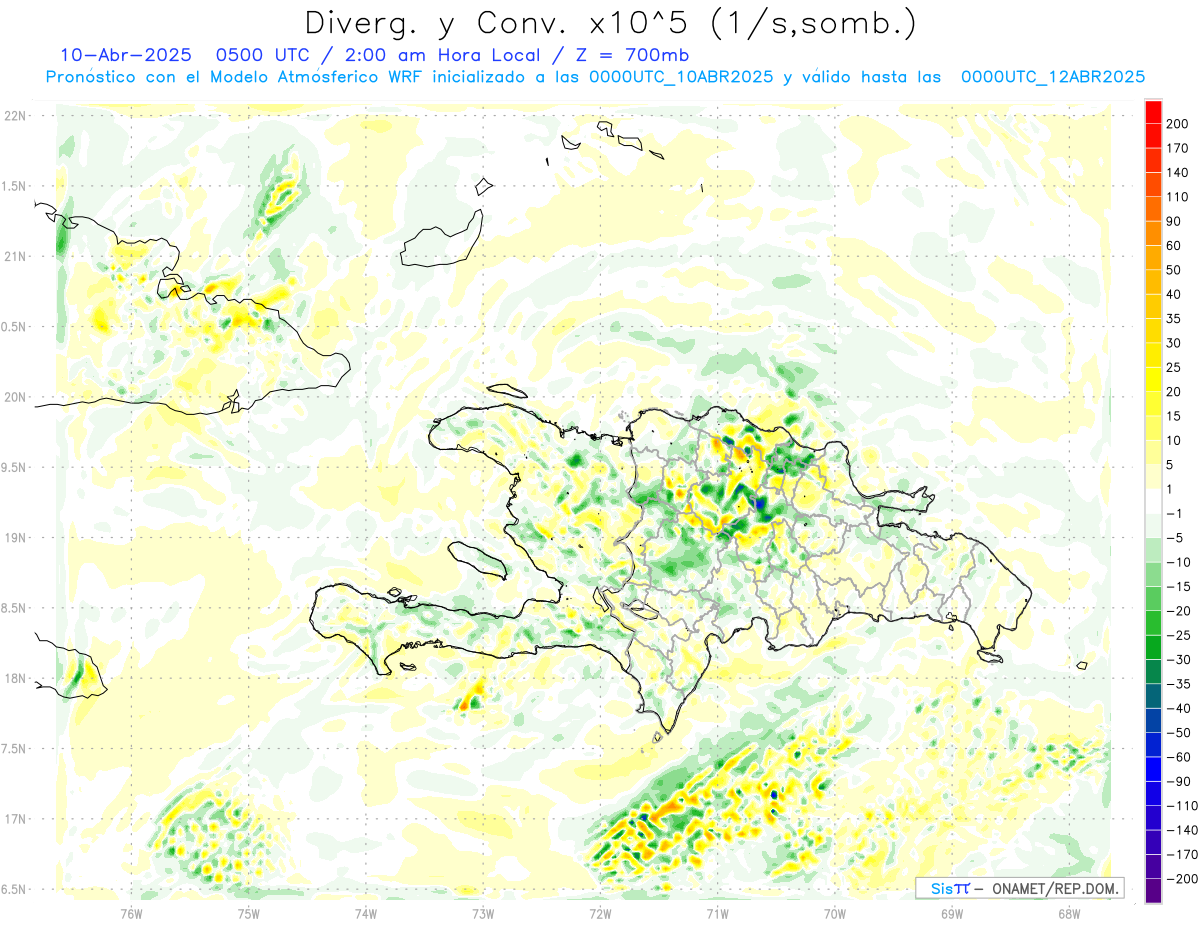
Task: Click the "90" value on the color scale
Action: pos(1174,221)
